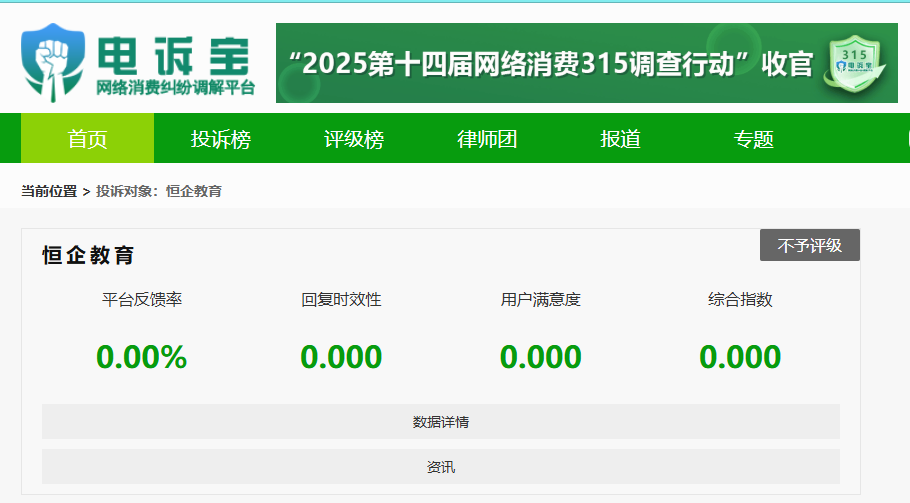Click breadcrumb 投诉对象：恒企教育
The image size is (910, 503).
click(158, 191)
